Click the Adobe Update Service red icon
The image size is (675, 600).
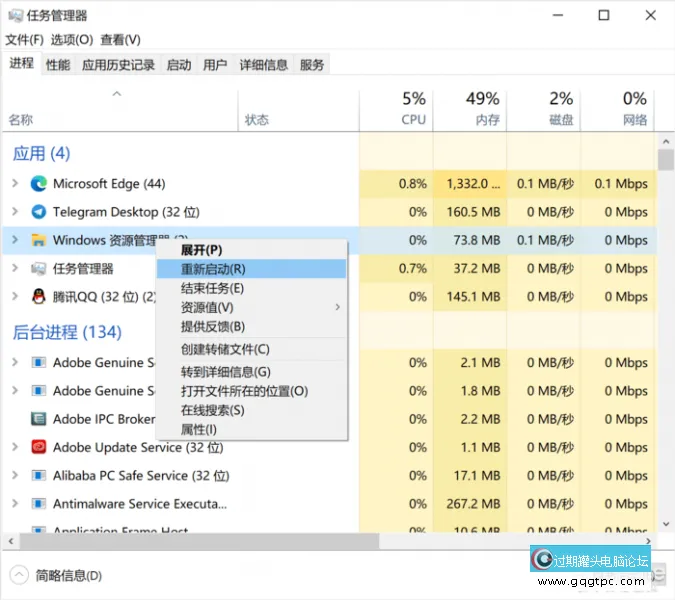pos(39,447)
